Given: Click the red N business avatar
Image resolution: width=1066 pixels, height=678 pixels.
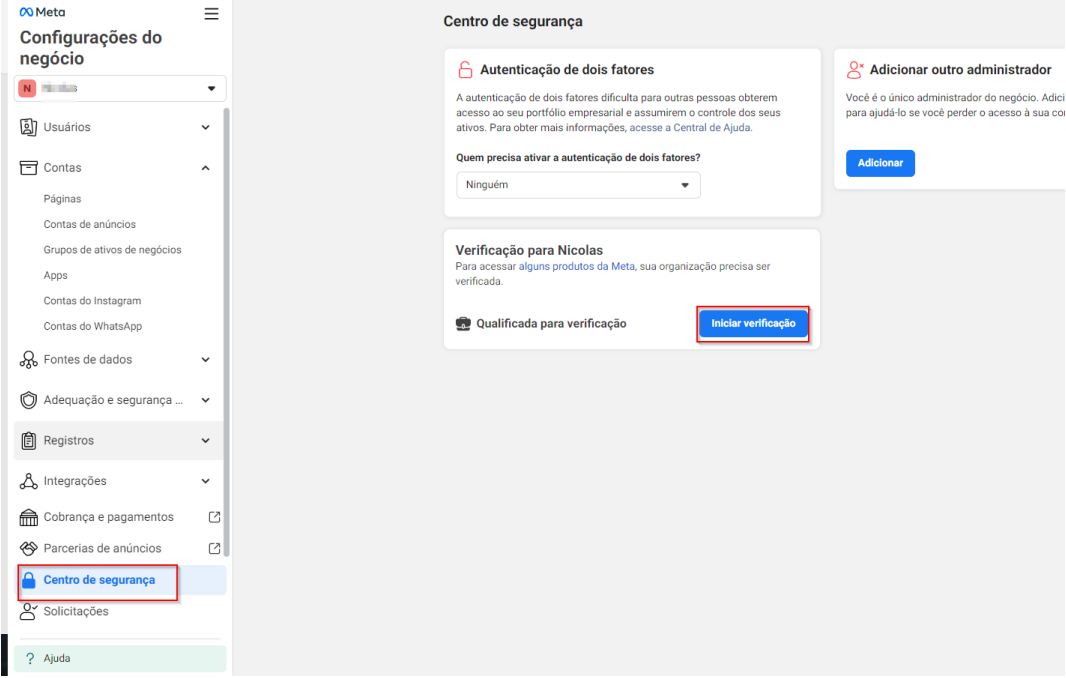Looking at the screenshot, I should (27, 88).
